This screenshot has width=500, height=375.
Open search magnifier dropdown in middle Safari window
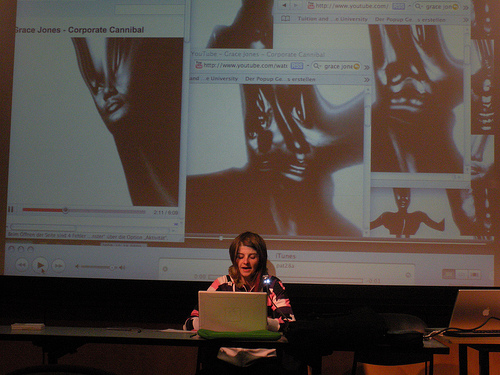[x=317, y=66]
